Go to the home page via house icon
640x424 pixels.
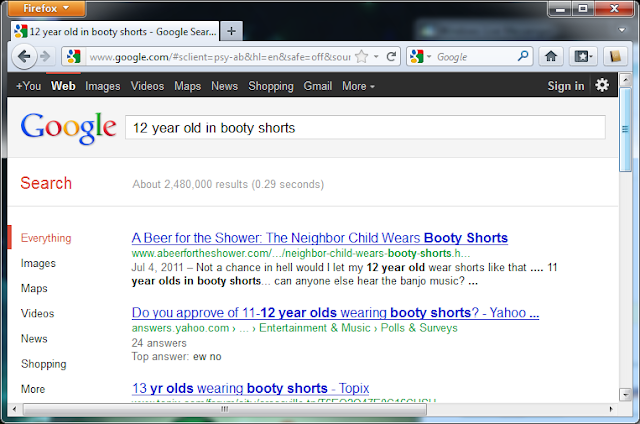551,56
